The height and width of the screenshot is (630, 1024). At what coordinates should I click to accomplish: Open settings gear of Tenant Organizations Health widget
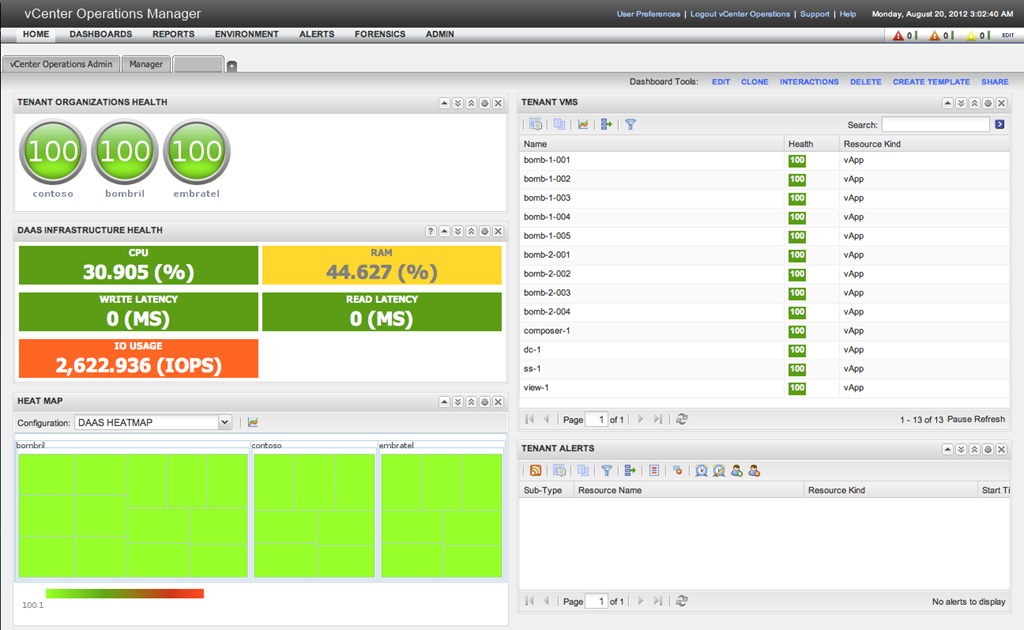(485, 103)
